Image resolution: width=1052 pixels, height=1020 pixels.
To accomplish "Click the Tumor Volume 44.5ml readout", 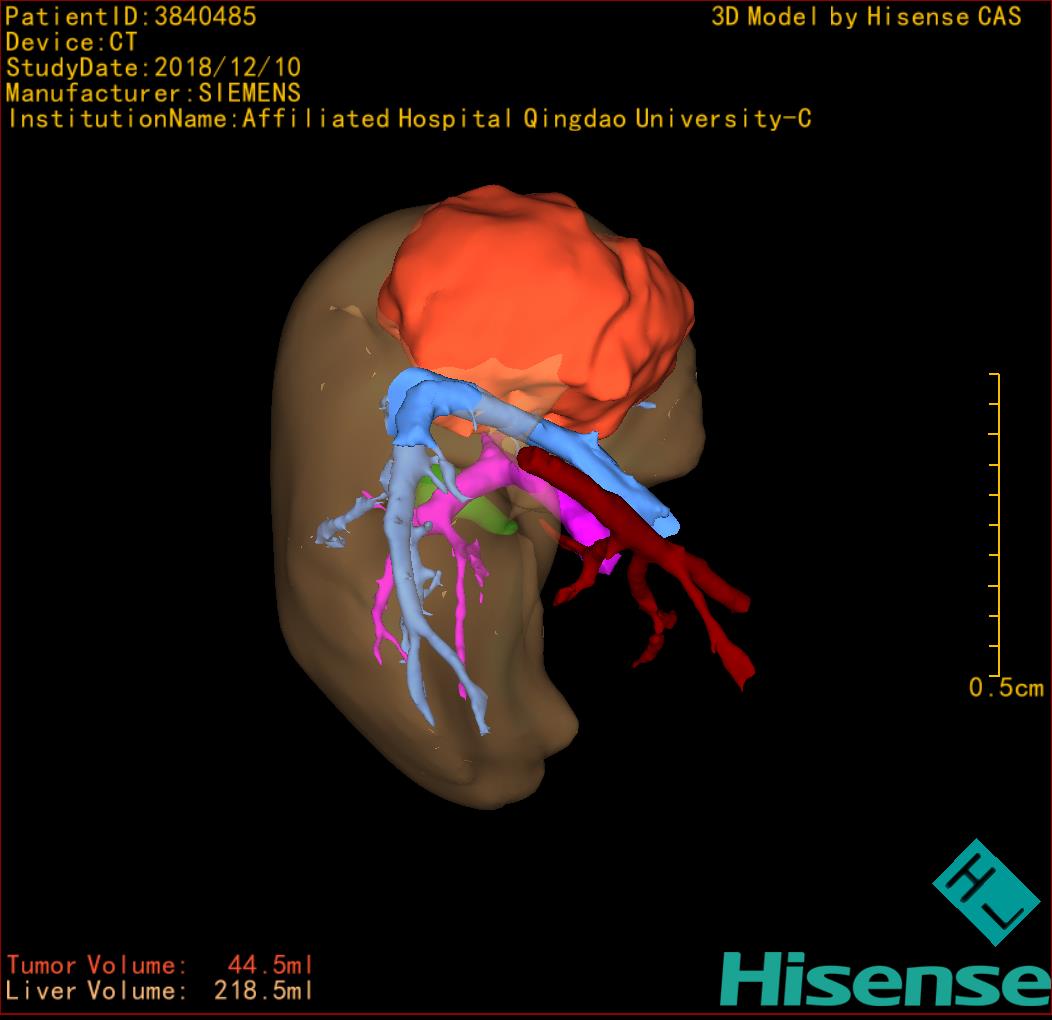I will click(x=159, y=965).
